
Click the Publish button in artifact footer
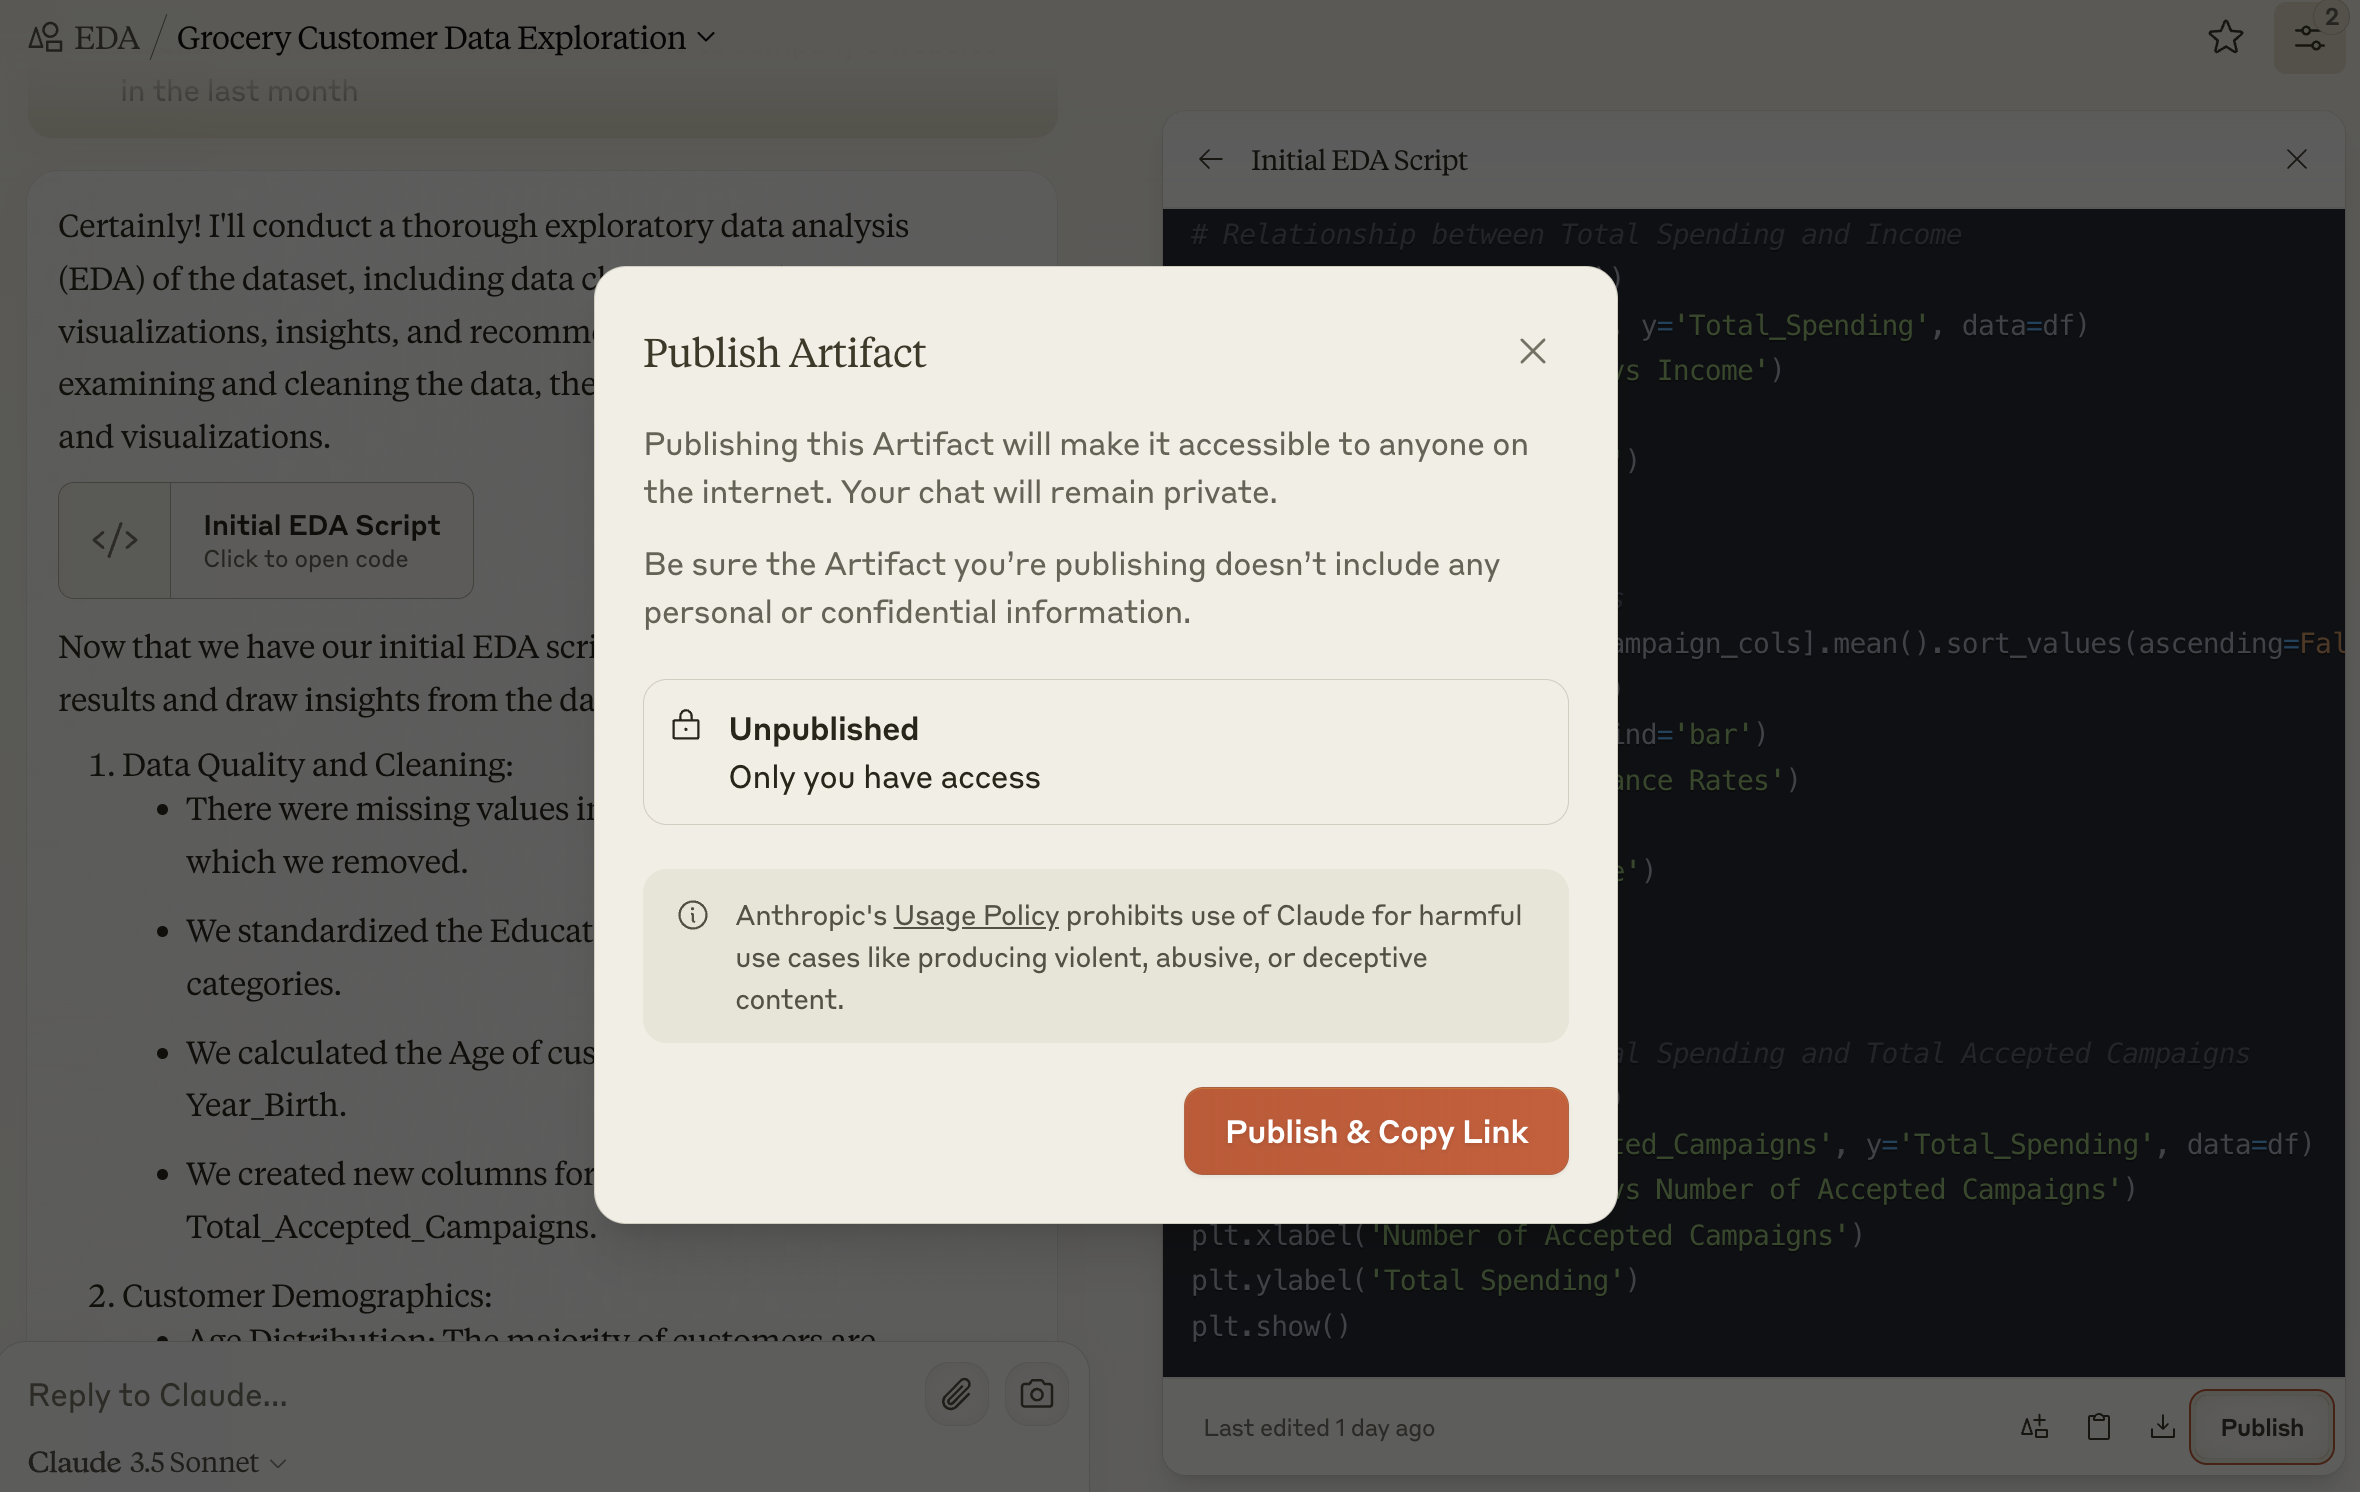point(2261,1427)
